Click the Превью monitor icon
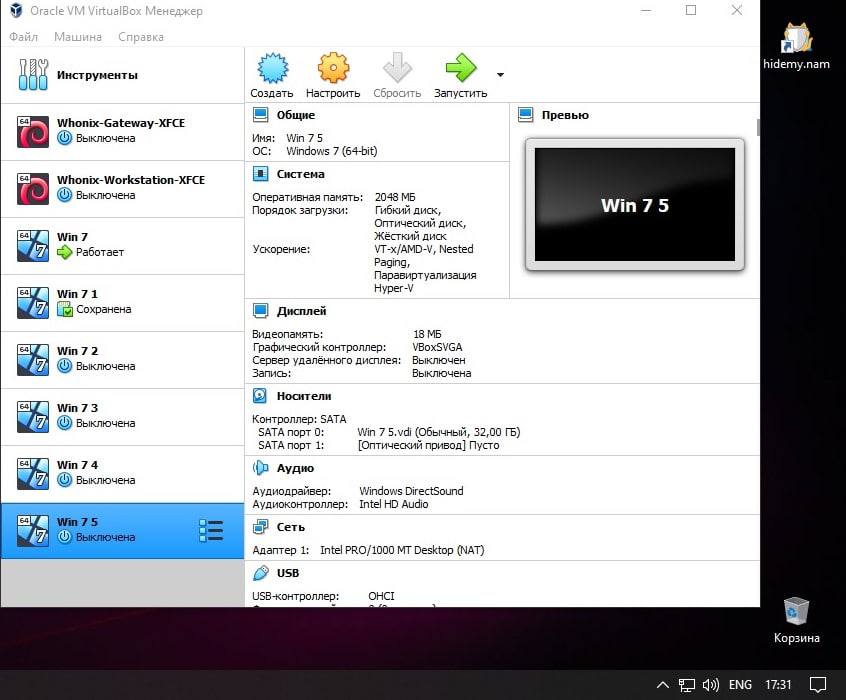 (x=526, y=114)
